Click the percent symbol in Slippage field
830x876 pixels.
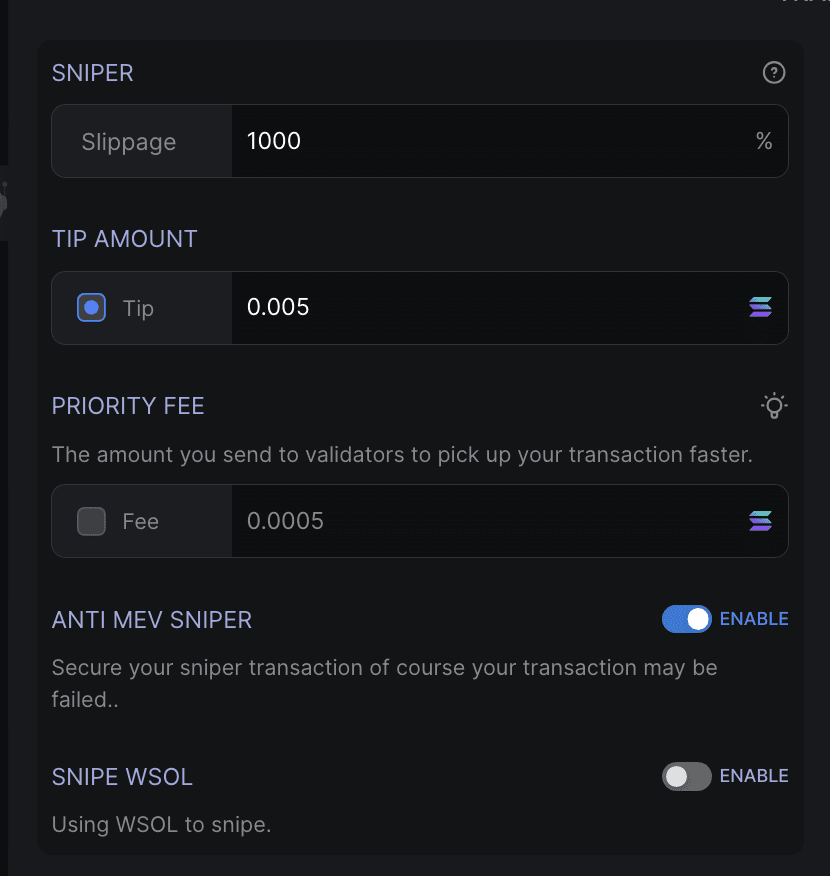(764, 141)
